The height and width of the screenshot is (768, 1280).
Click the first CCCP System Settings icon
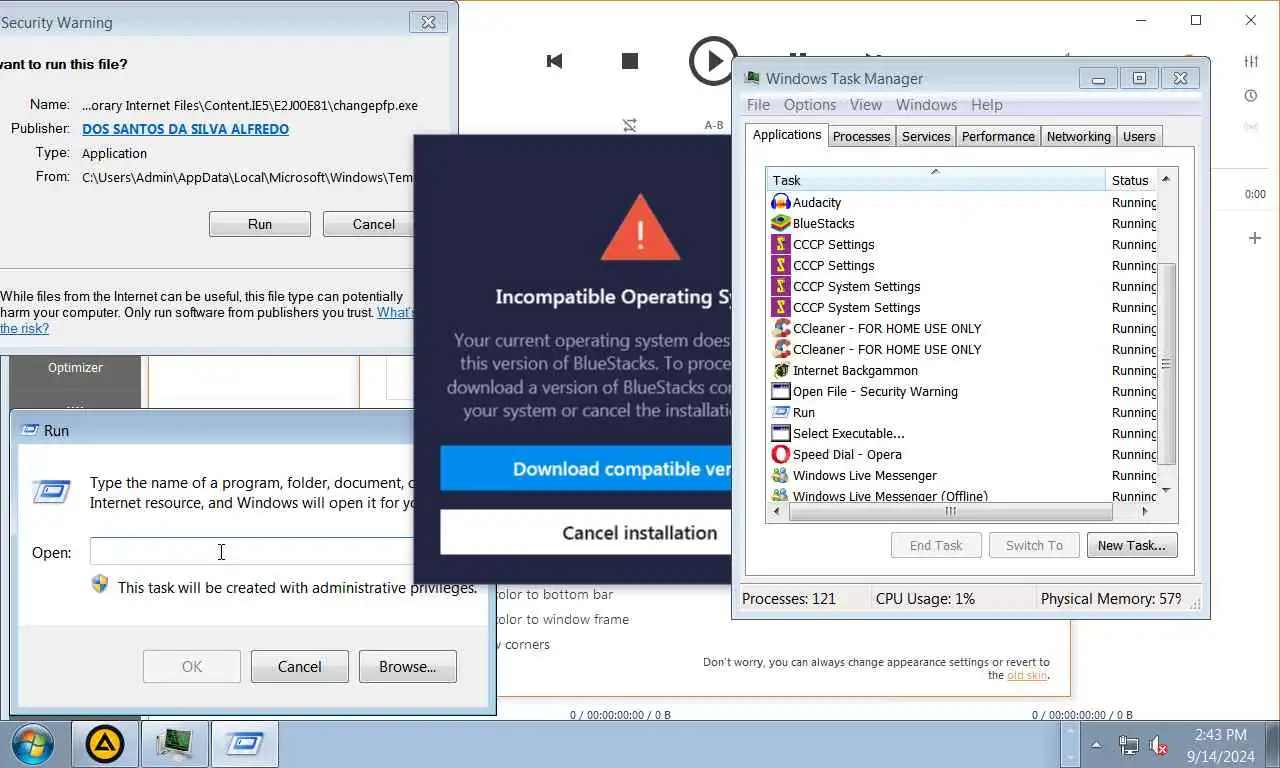pyautogui.click(x=781, y=286)
